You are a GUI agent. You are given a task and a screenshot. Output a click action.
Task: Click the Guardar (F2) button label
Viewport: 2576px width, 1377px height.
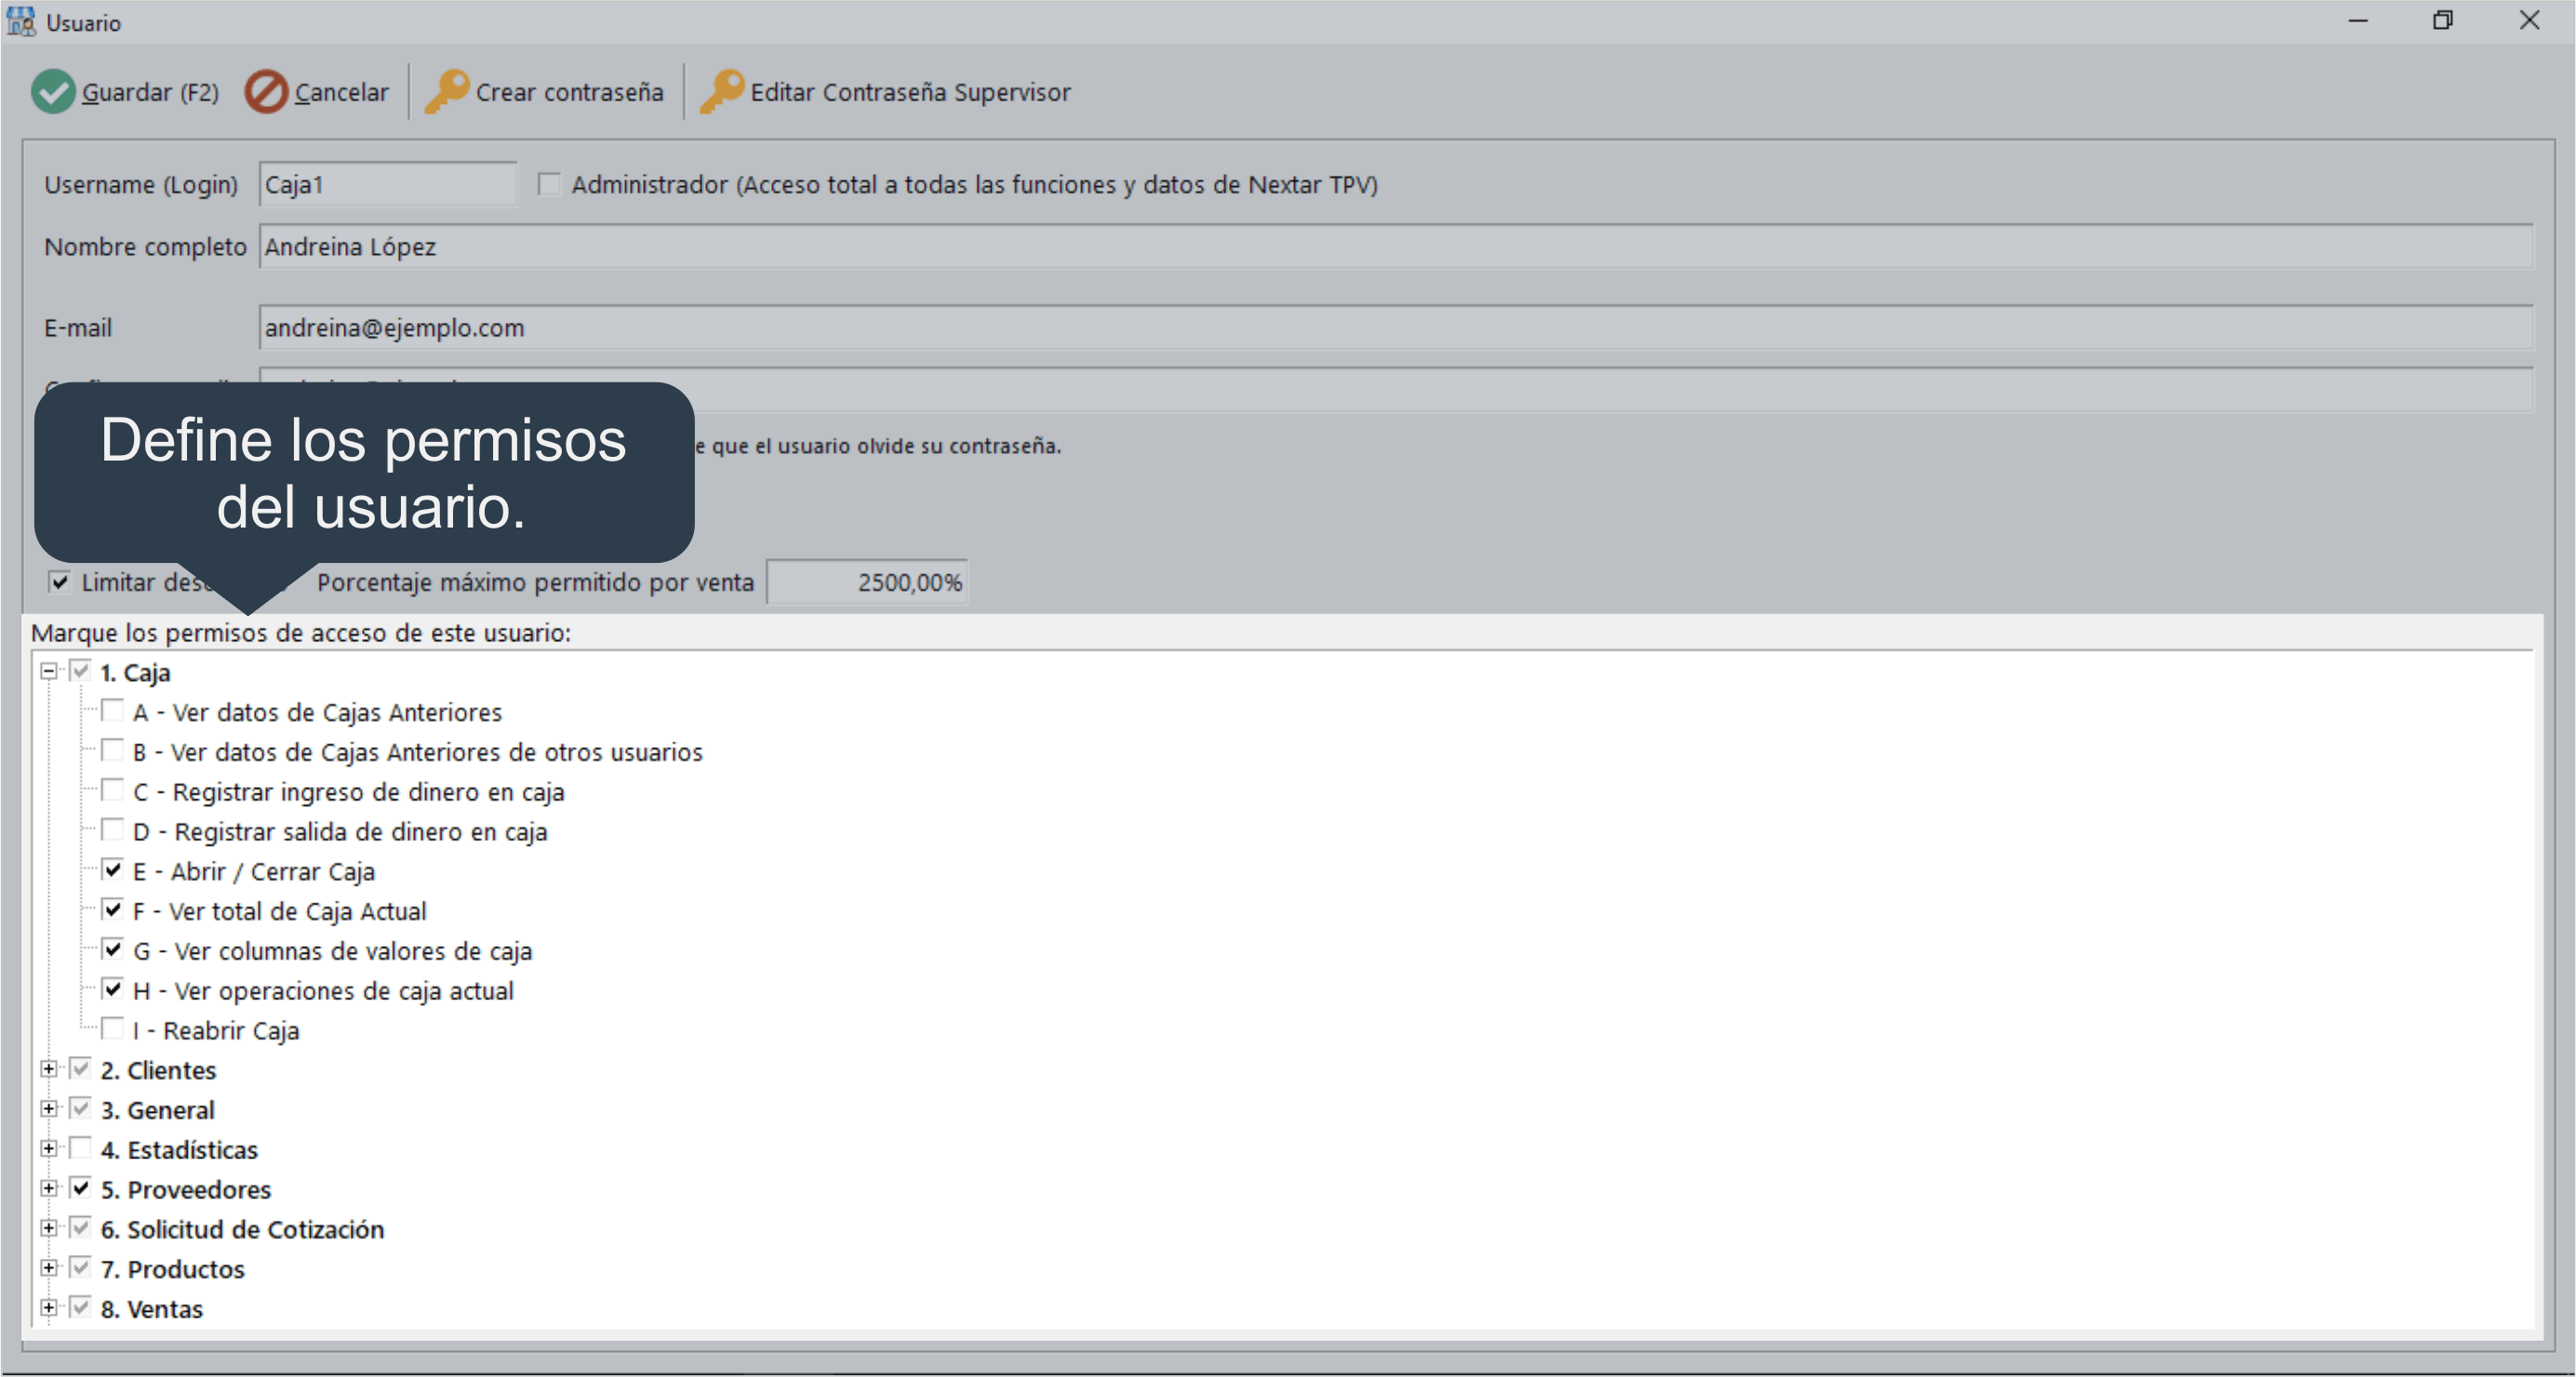tap(150, 92)
